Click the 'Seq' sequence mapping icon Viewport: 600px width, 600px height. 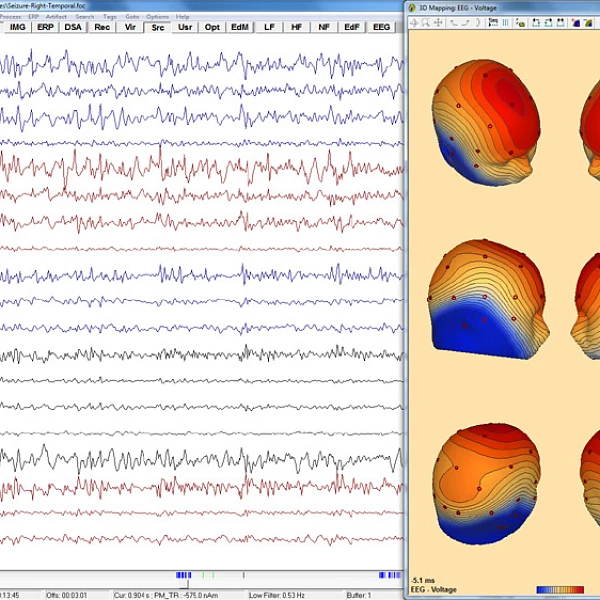click(x=494, y=23)
